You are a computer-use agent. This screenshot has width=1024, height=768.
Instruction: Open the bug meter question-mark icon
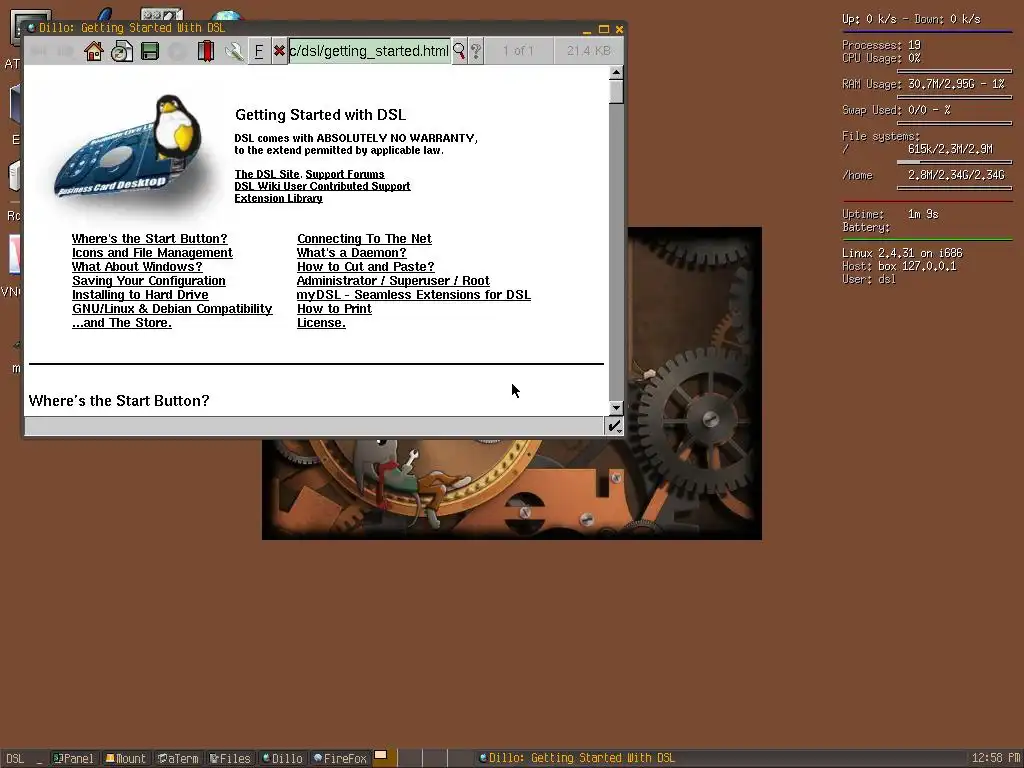476,51
